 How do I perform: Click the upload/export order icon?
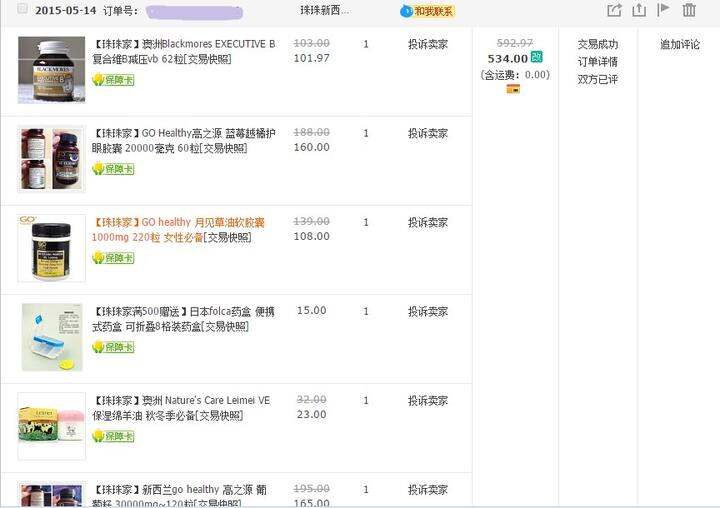click(x=639, y=10)
